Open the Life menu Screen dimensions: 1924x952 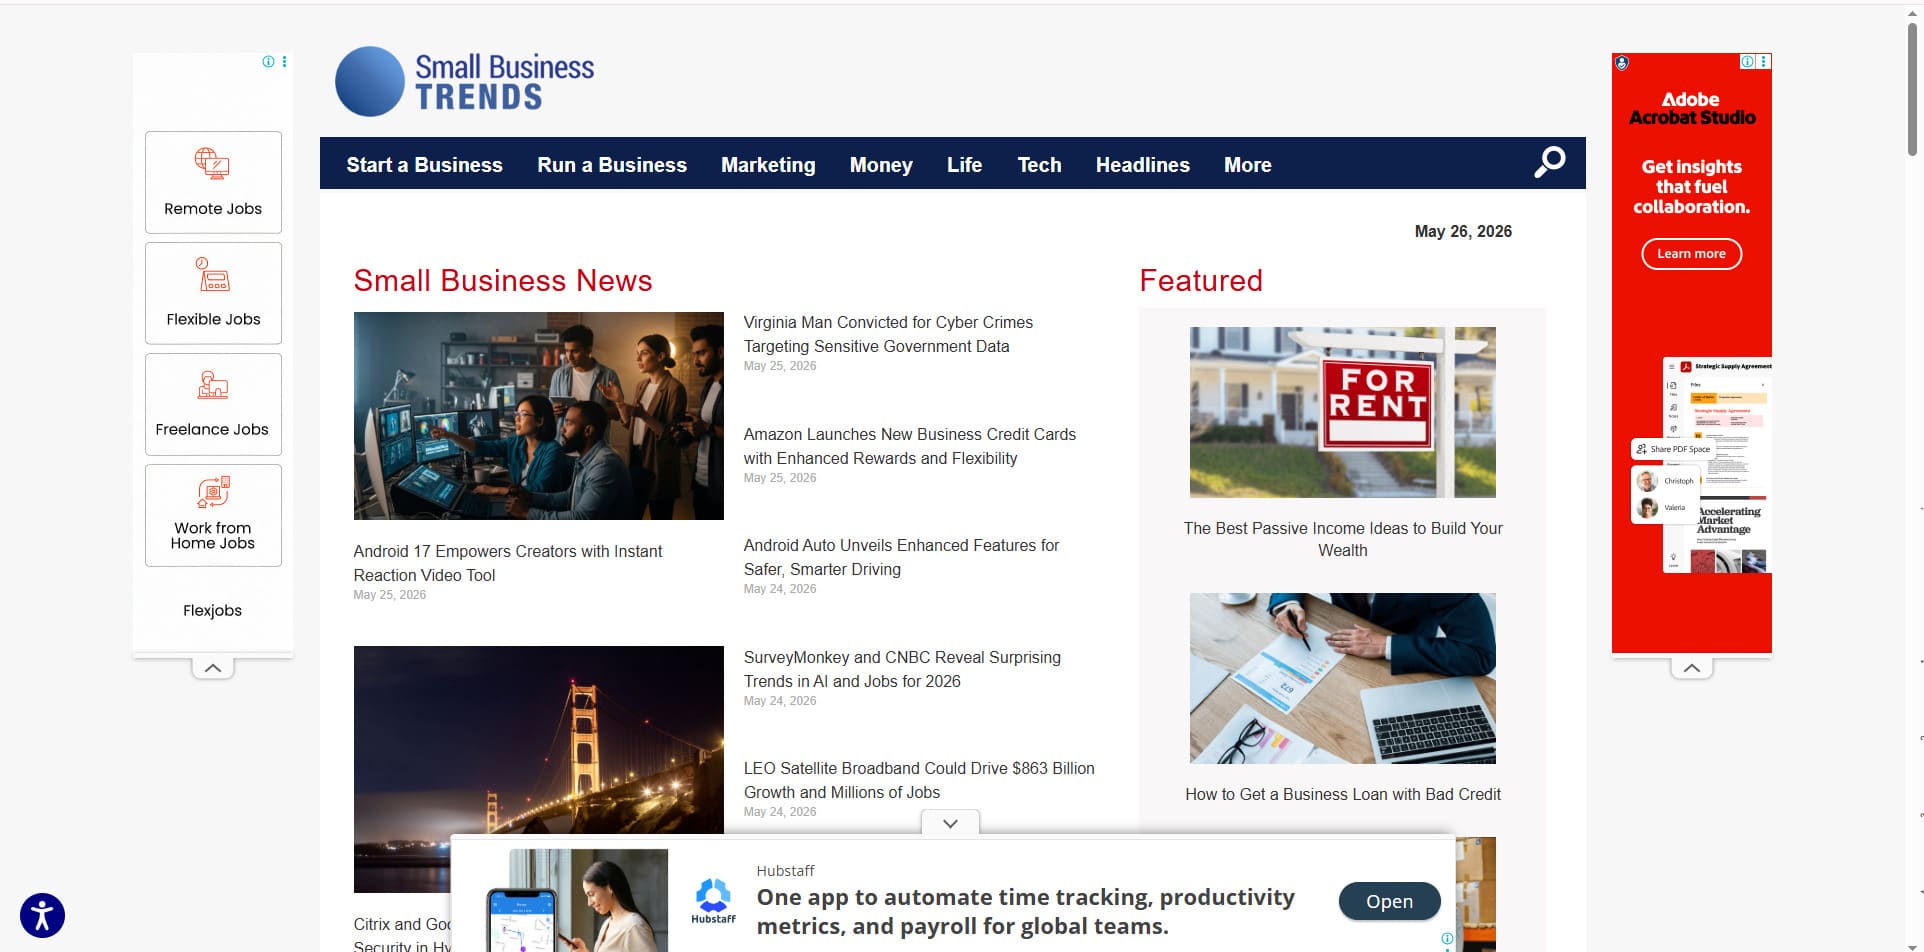coord(964,165)
